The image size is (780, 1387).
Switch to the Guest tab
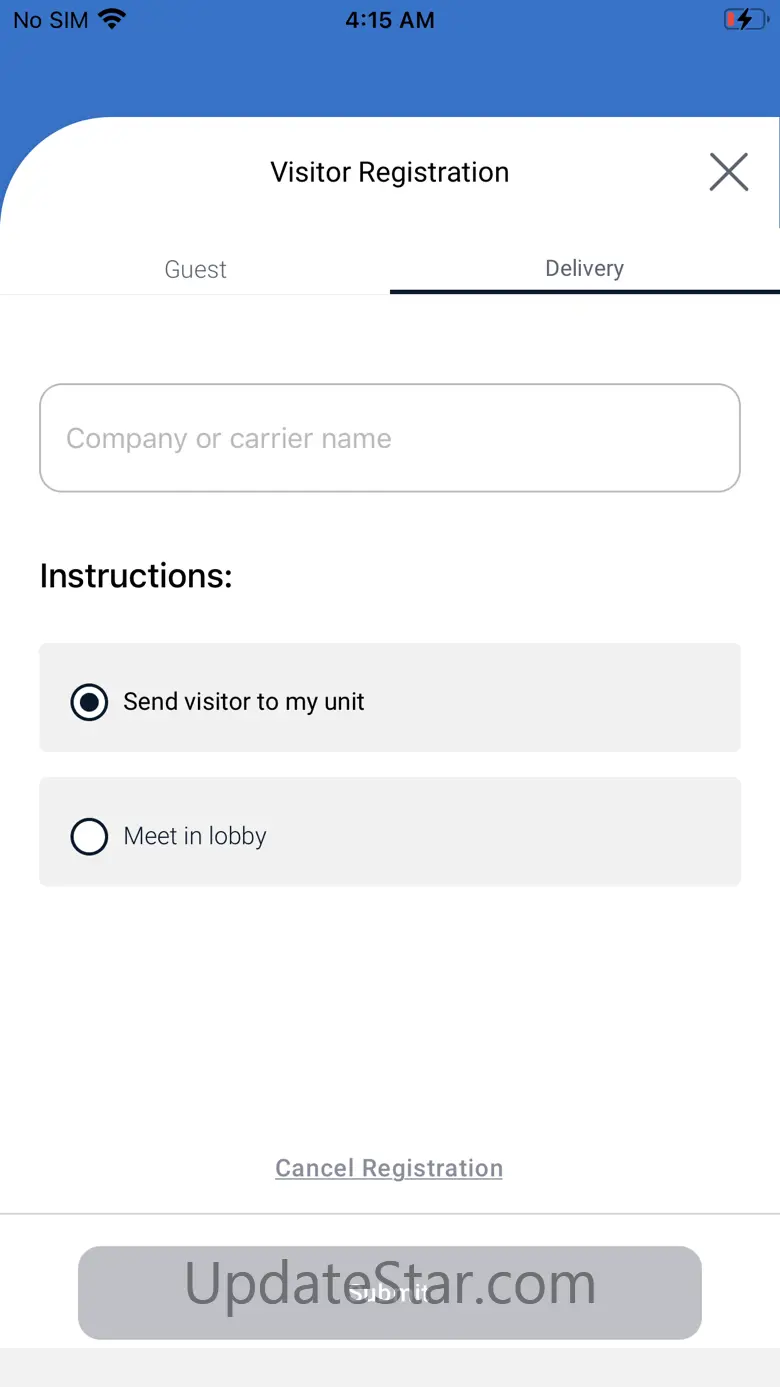click(195, 269)
